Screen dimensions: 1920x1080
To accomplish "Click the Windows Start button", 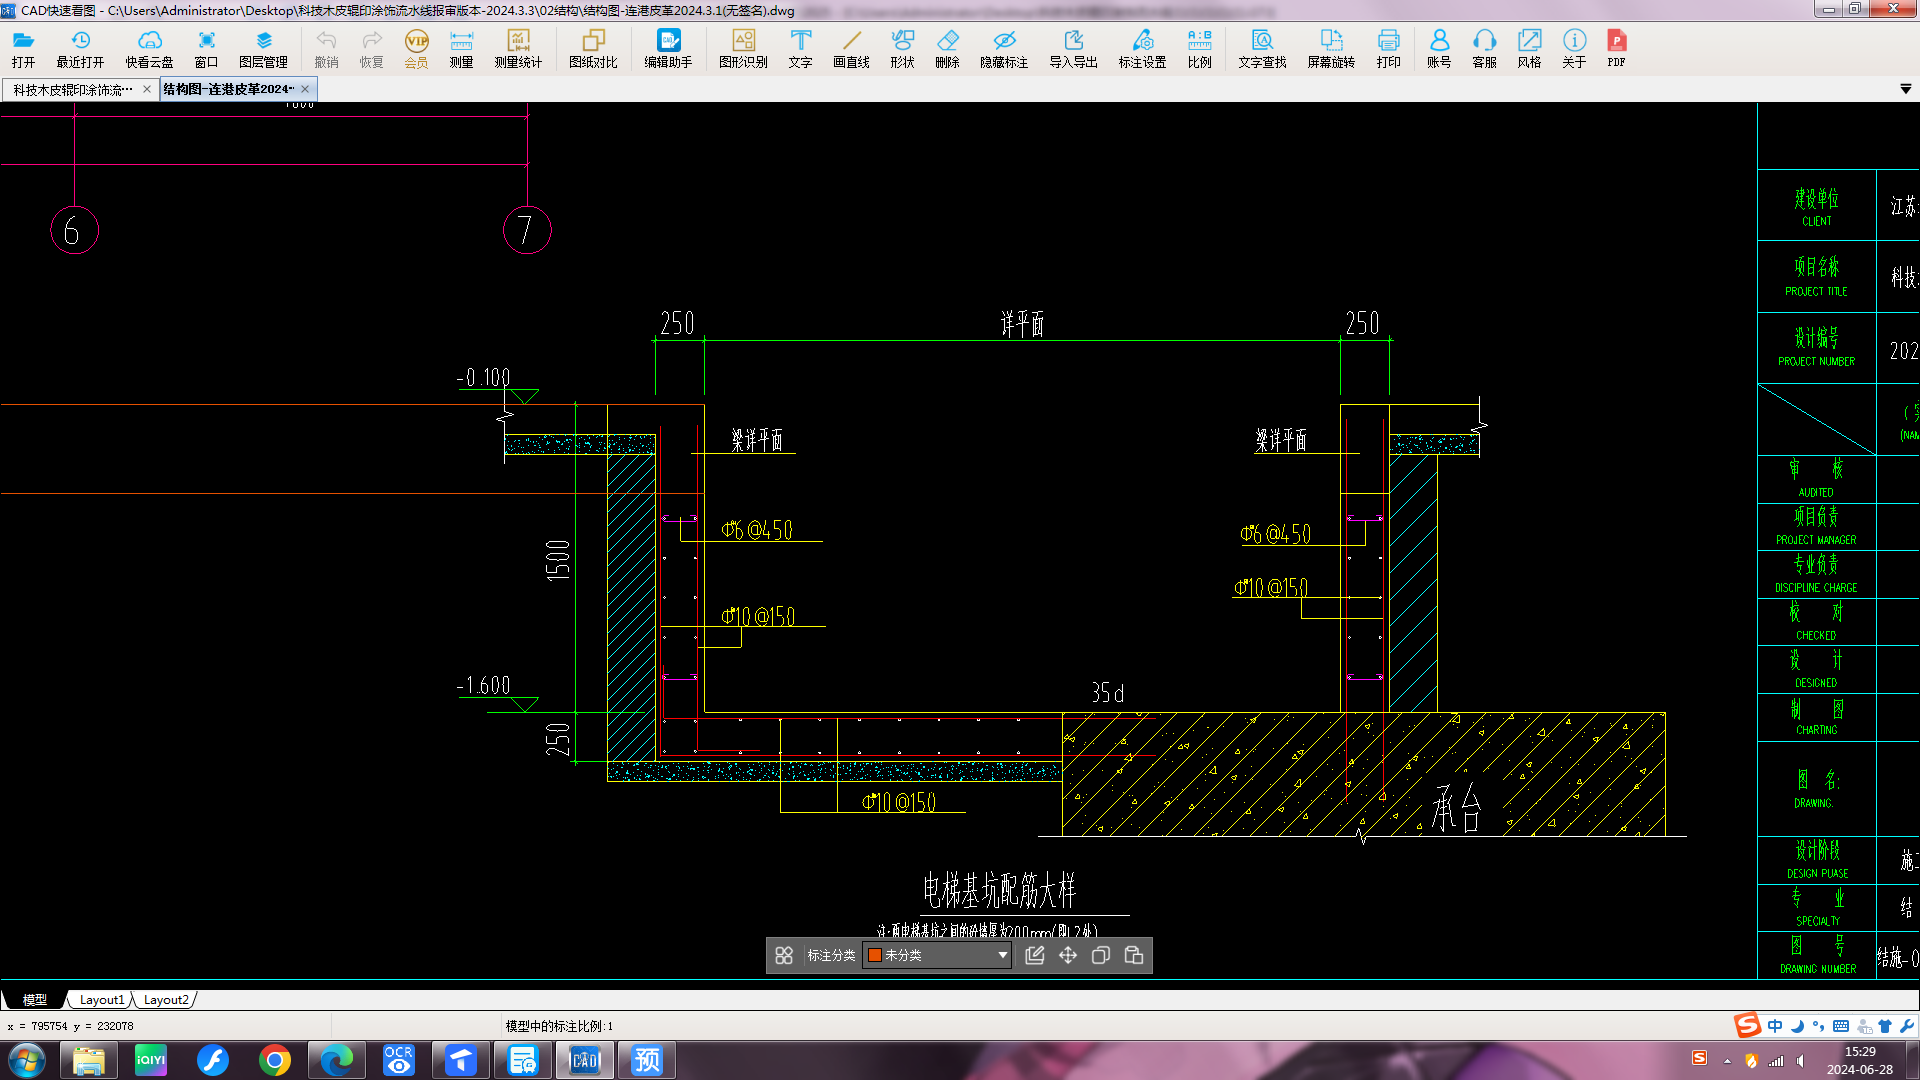I will 27,1060.
